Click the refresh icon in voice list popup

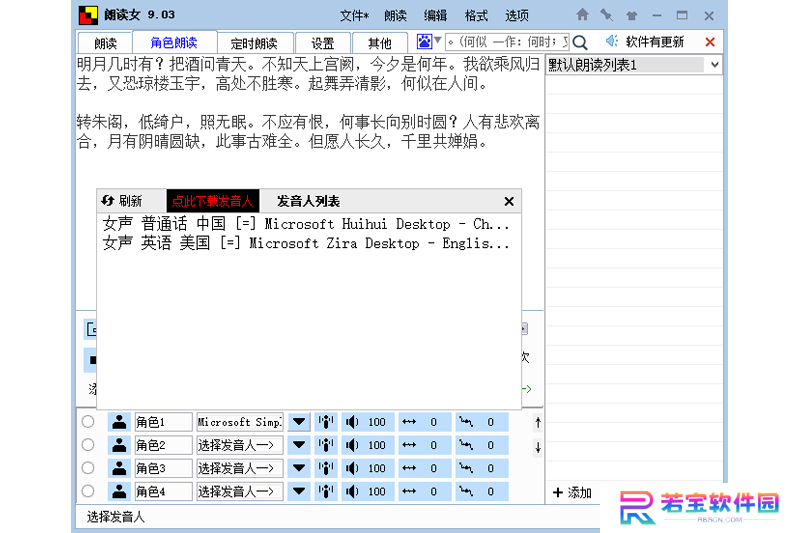coord(107,200)
